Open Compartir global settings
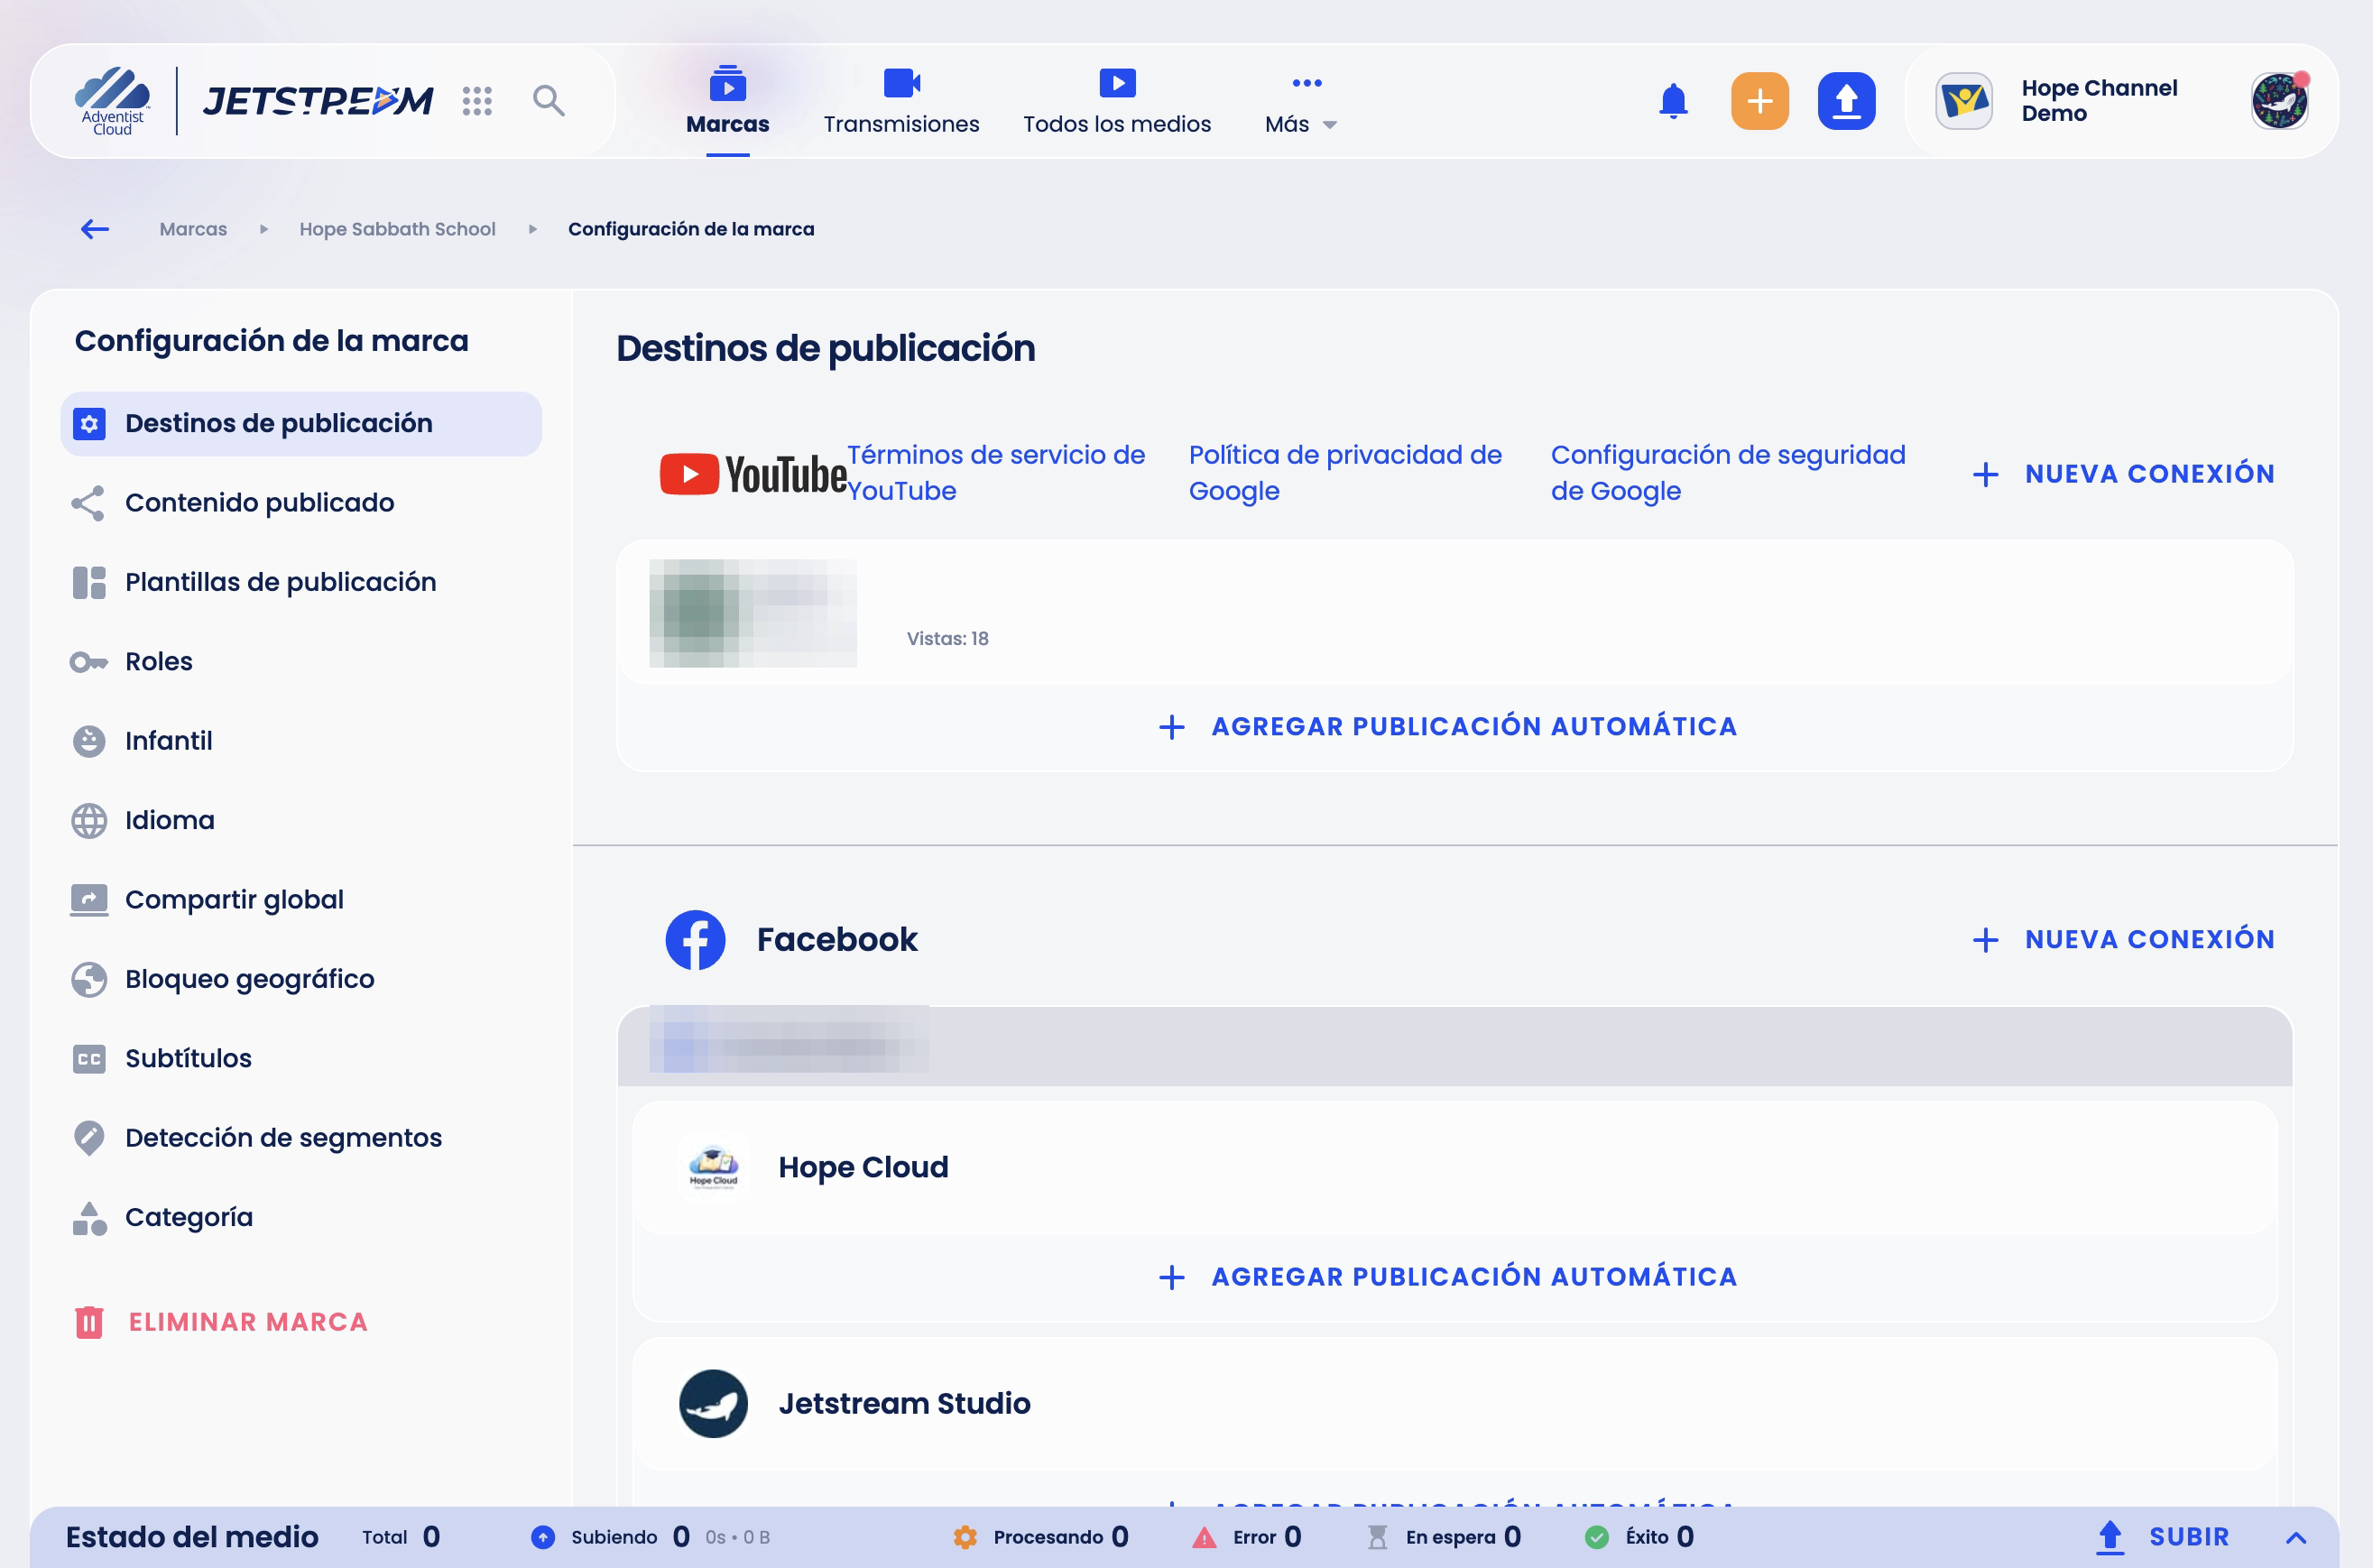This screenshot has height=1568, width=2373. pyautogui.click(x=301, y=900)
